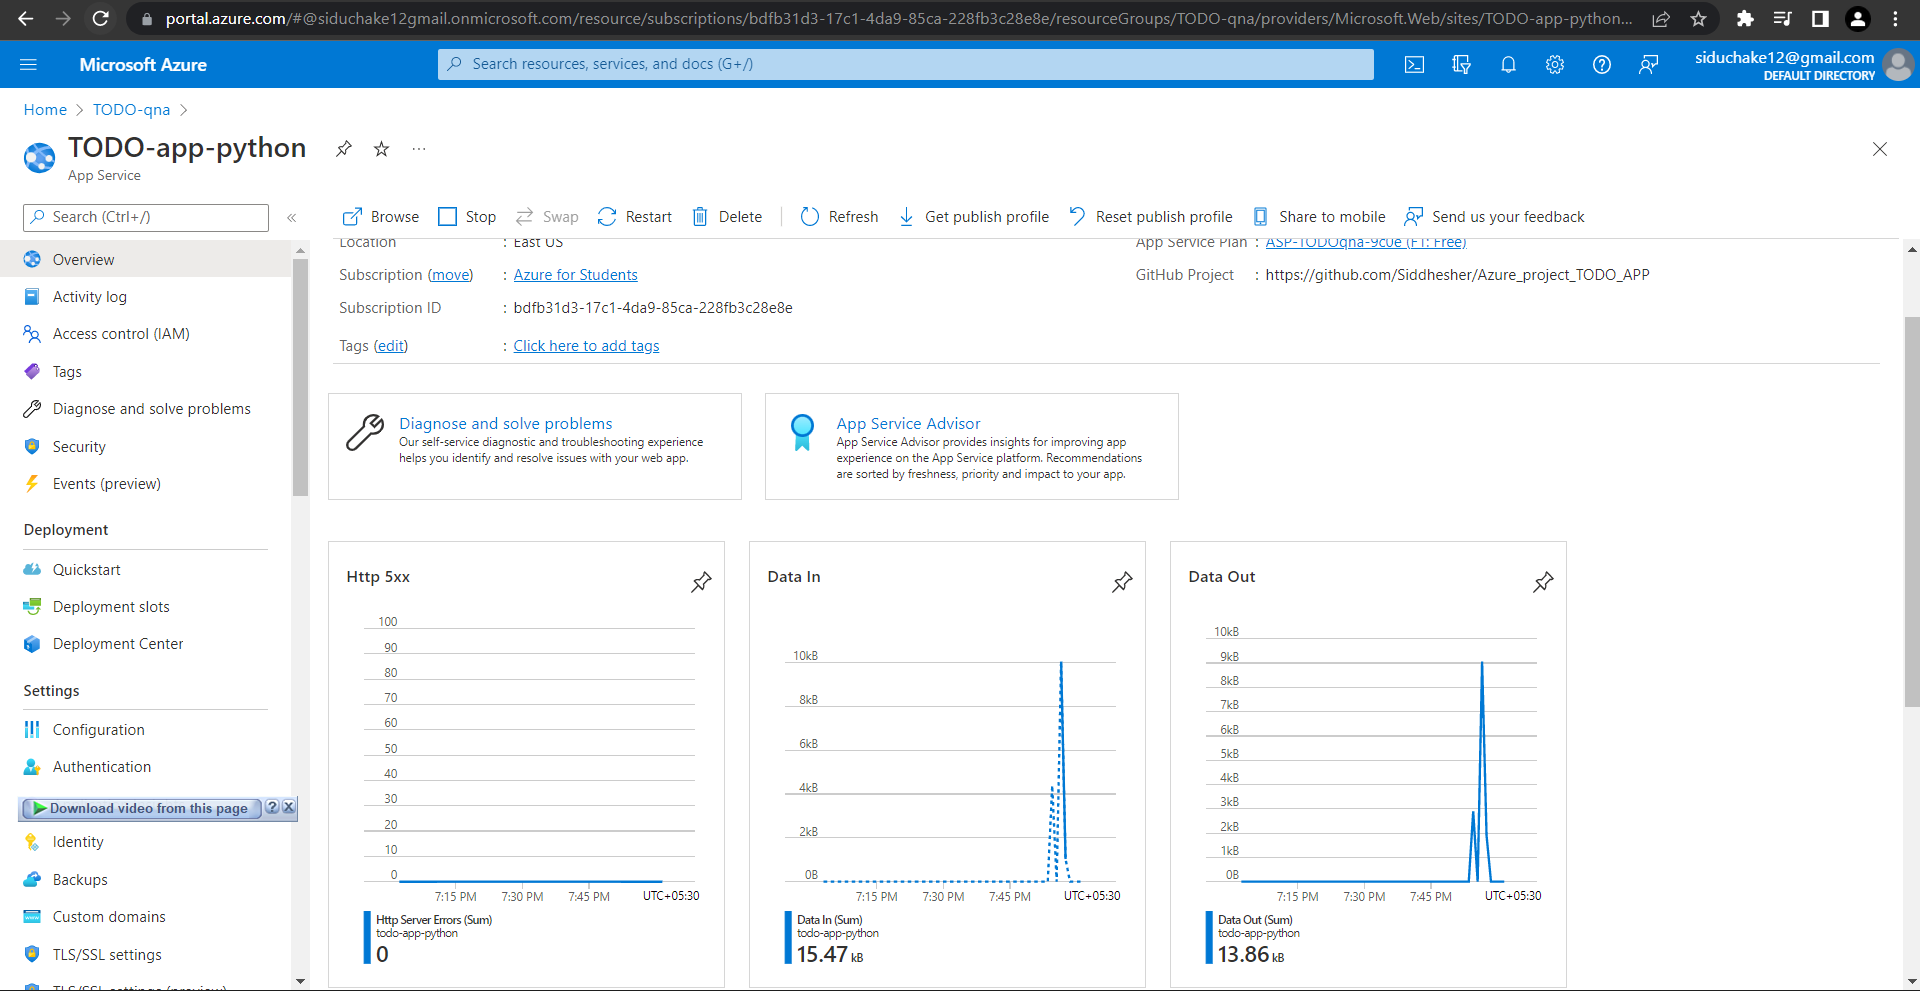Focus the sidebar Search (Ctrl+/) field
The height and width of the screenshot is (991, 1920).
coord(146,217)
